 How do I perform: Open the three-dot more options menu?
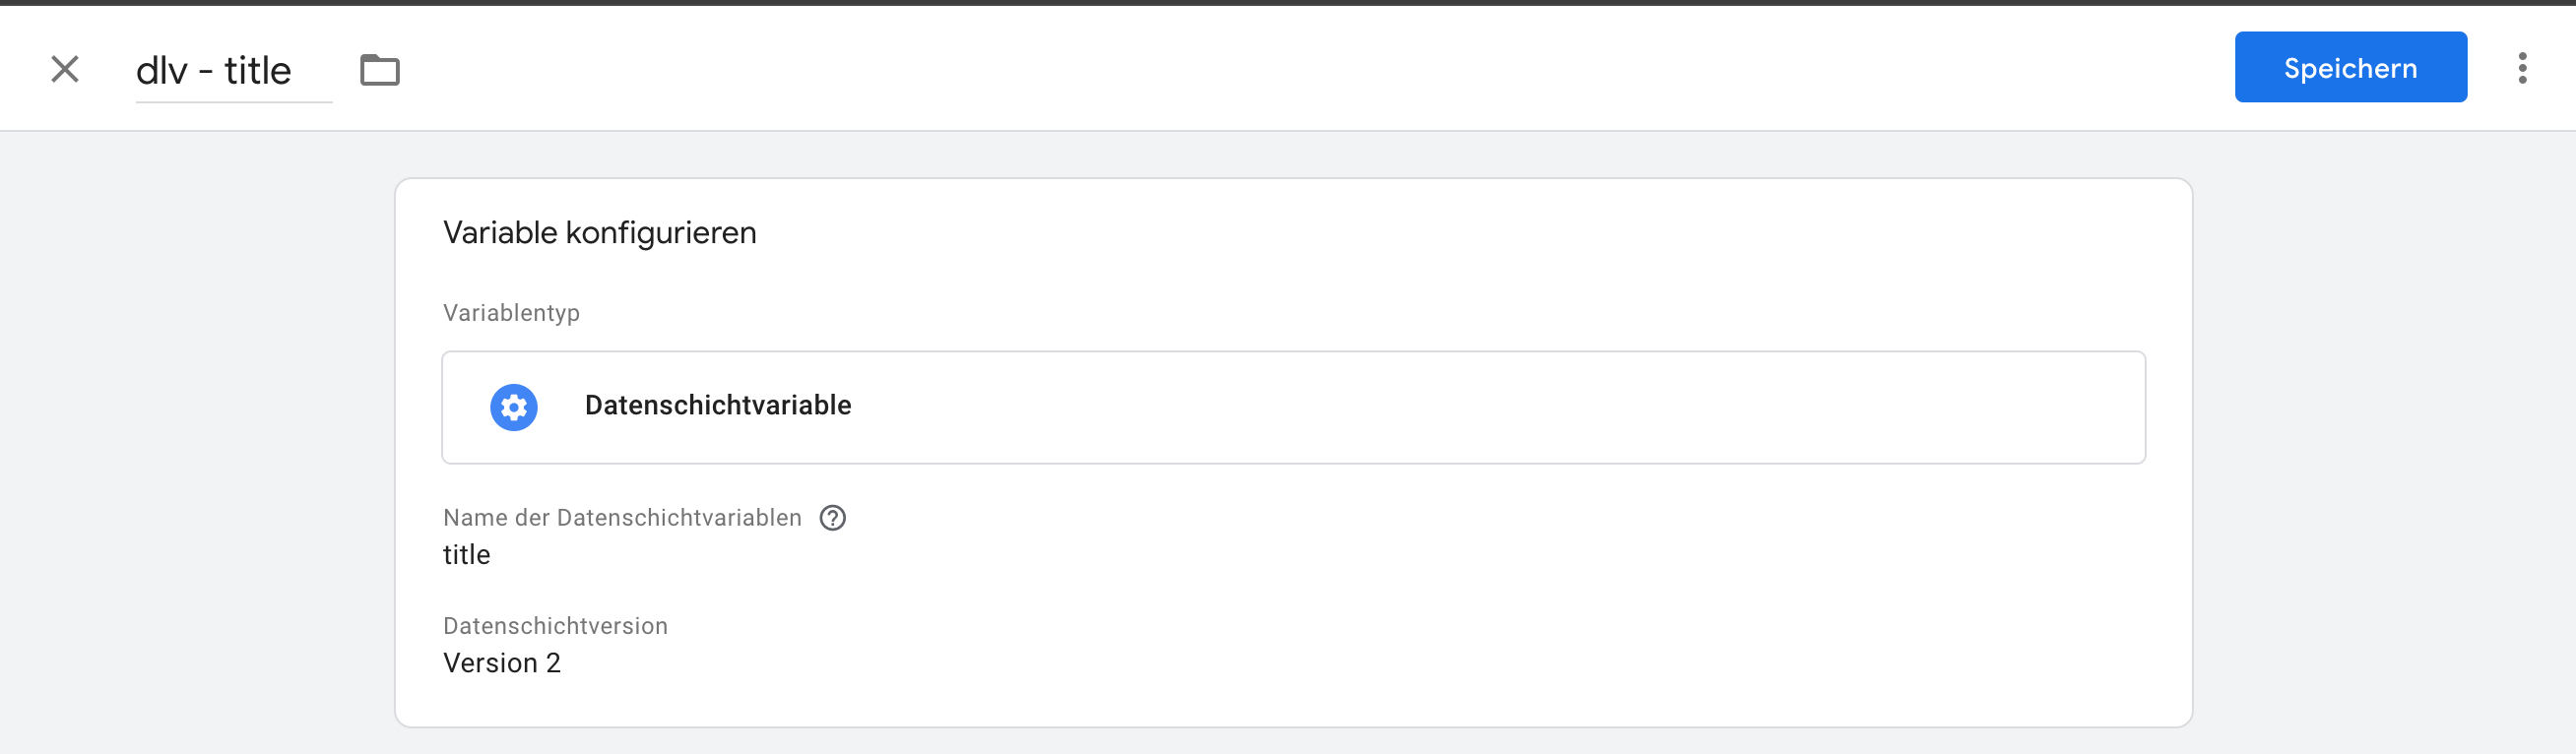tap(2522, 68)
